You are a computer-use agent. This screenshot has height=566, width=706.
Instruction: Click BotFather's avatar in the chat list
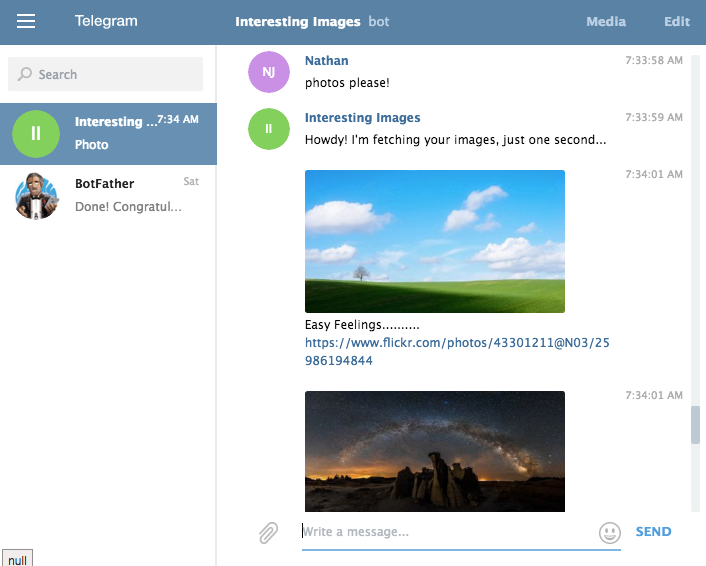coord(36,196)
